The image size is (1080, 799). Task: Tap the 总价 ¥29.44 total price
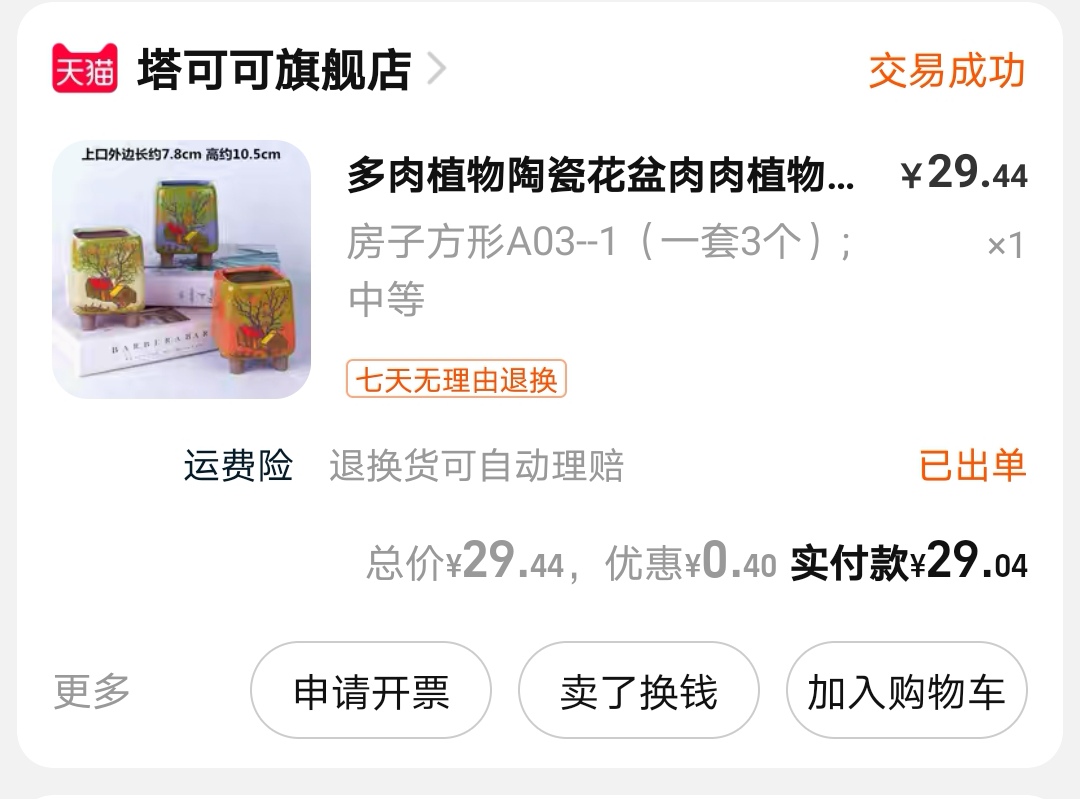(466, 561)
